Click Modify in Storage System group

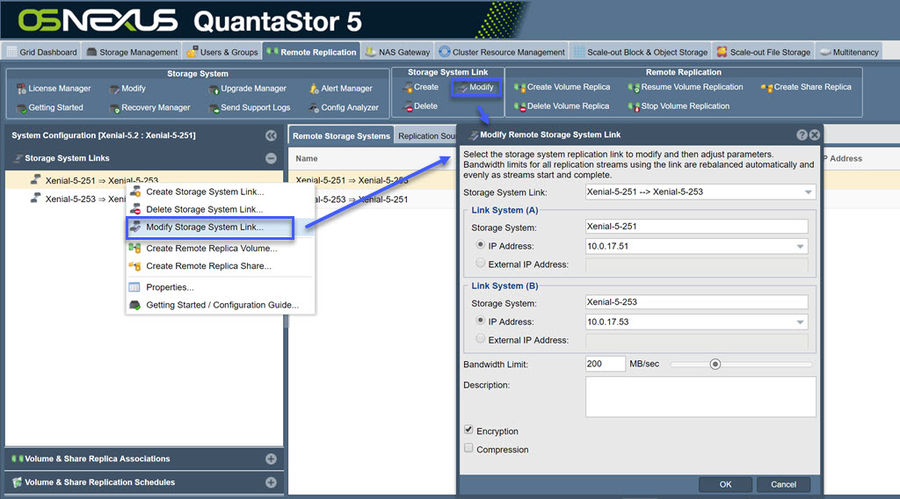127,88
